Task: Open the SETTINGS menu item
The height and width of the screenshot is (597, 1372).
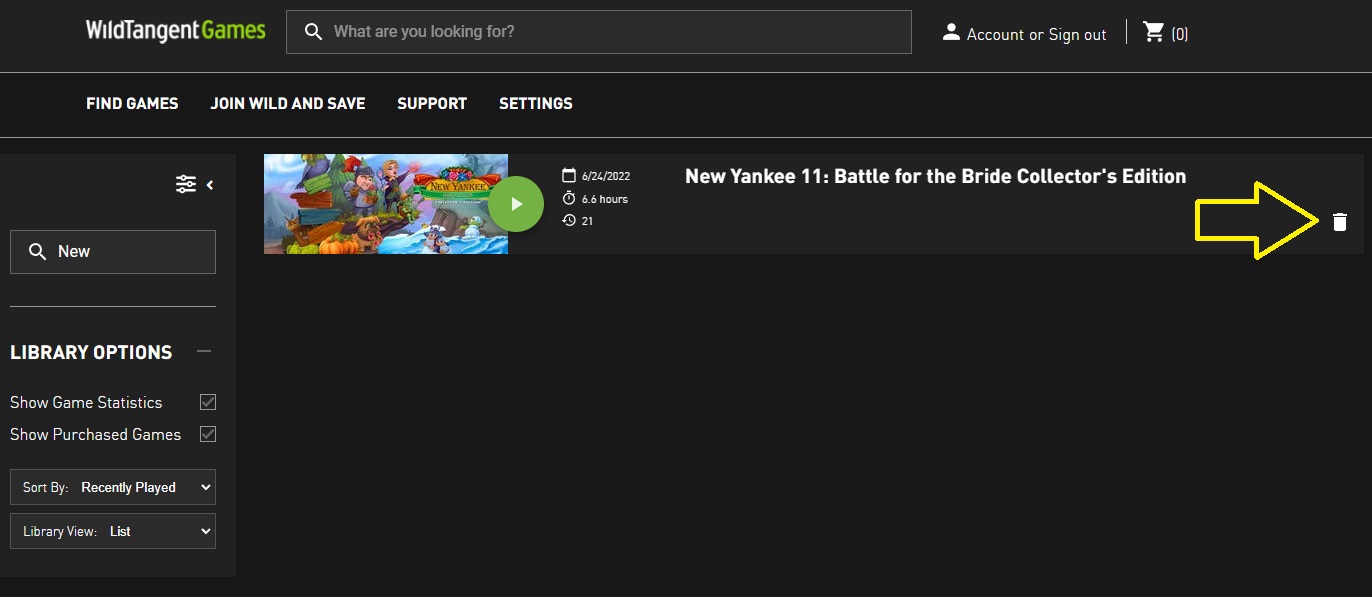Action: [x=536, y=103]
